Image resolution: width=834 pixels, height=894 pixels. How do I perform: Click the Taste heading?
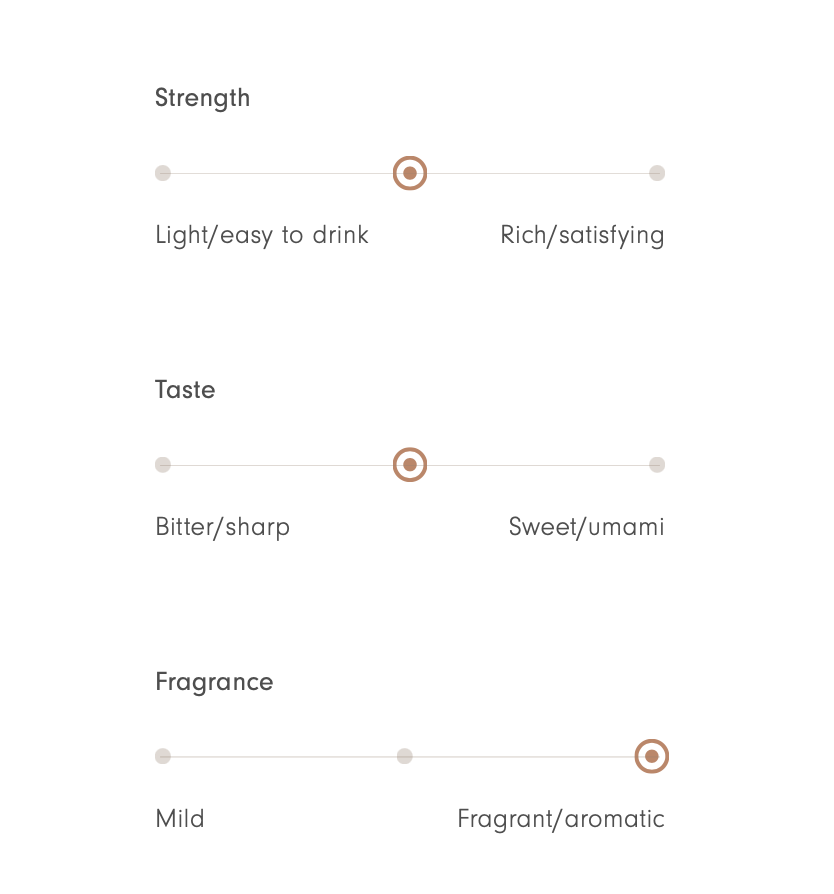coord(185,390)
